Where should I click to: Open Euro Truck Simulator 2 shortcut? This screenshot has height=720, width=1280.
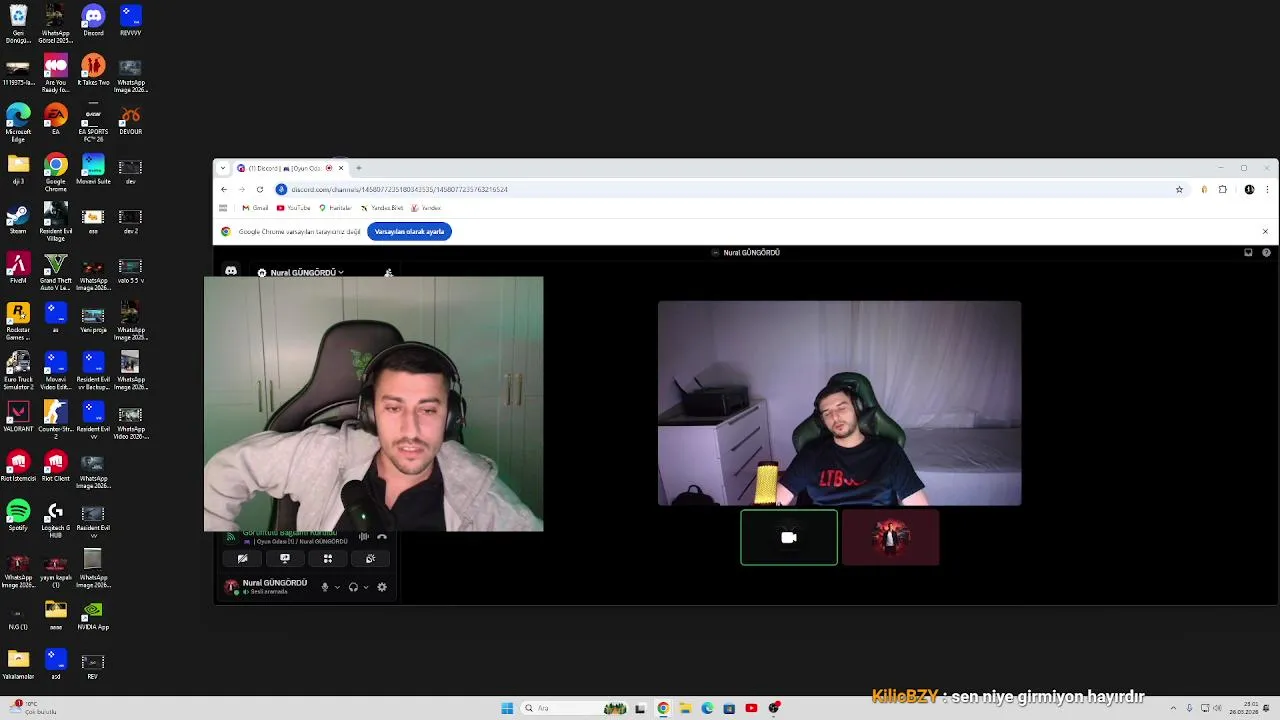pyautogui.click(x=18, y=370)
